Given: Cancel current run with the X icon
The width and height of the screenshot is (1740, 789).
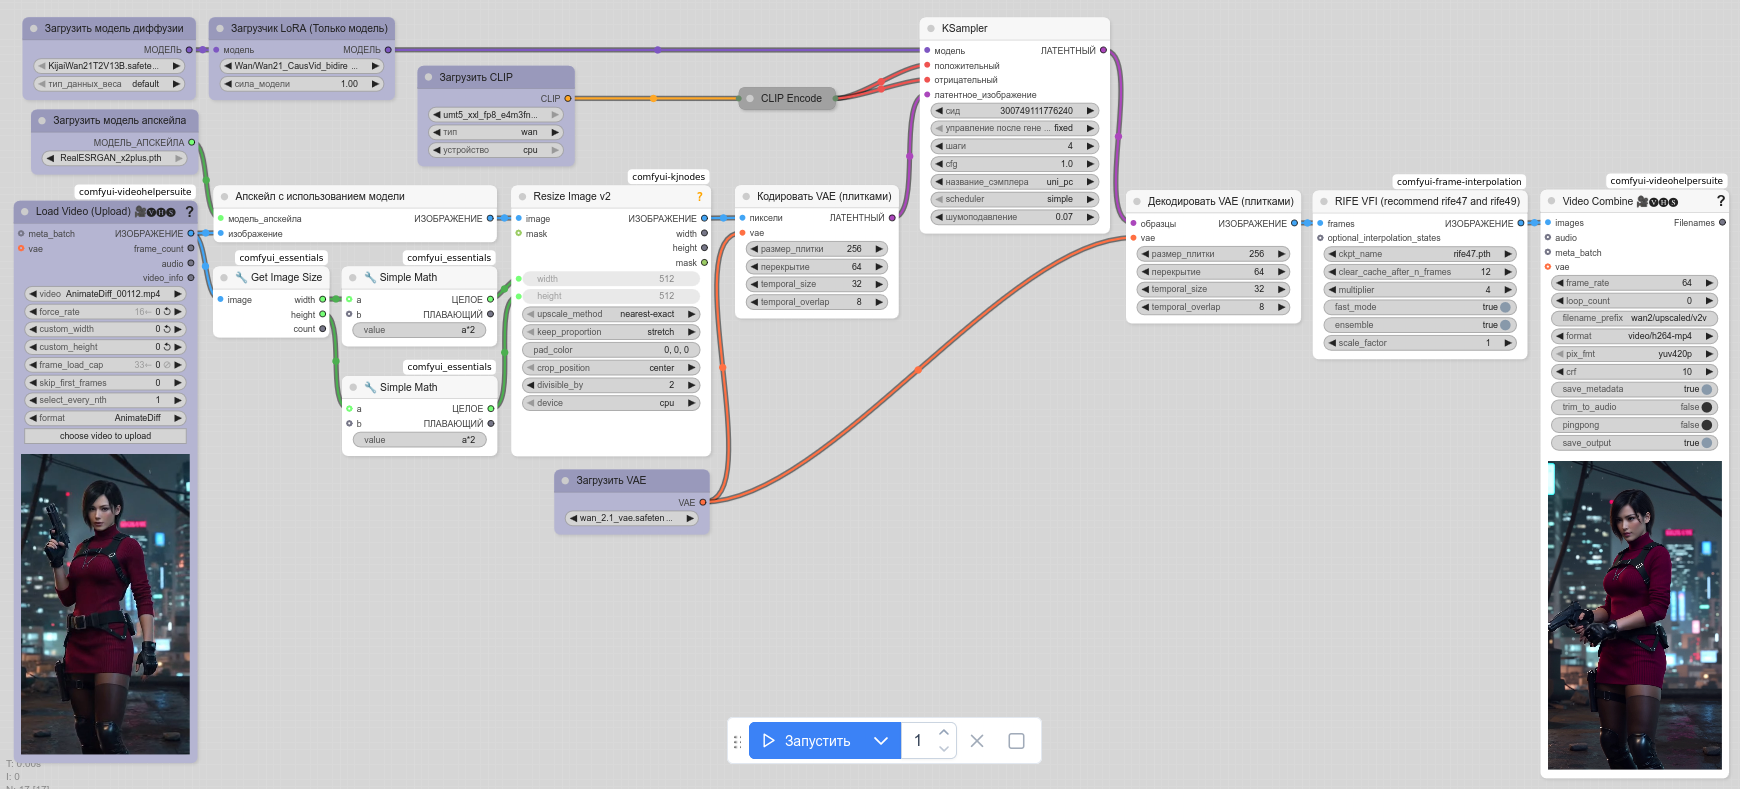Looking at the screenshot, I should click(977, 741).
